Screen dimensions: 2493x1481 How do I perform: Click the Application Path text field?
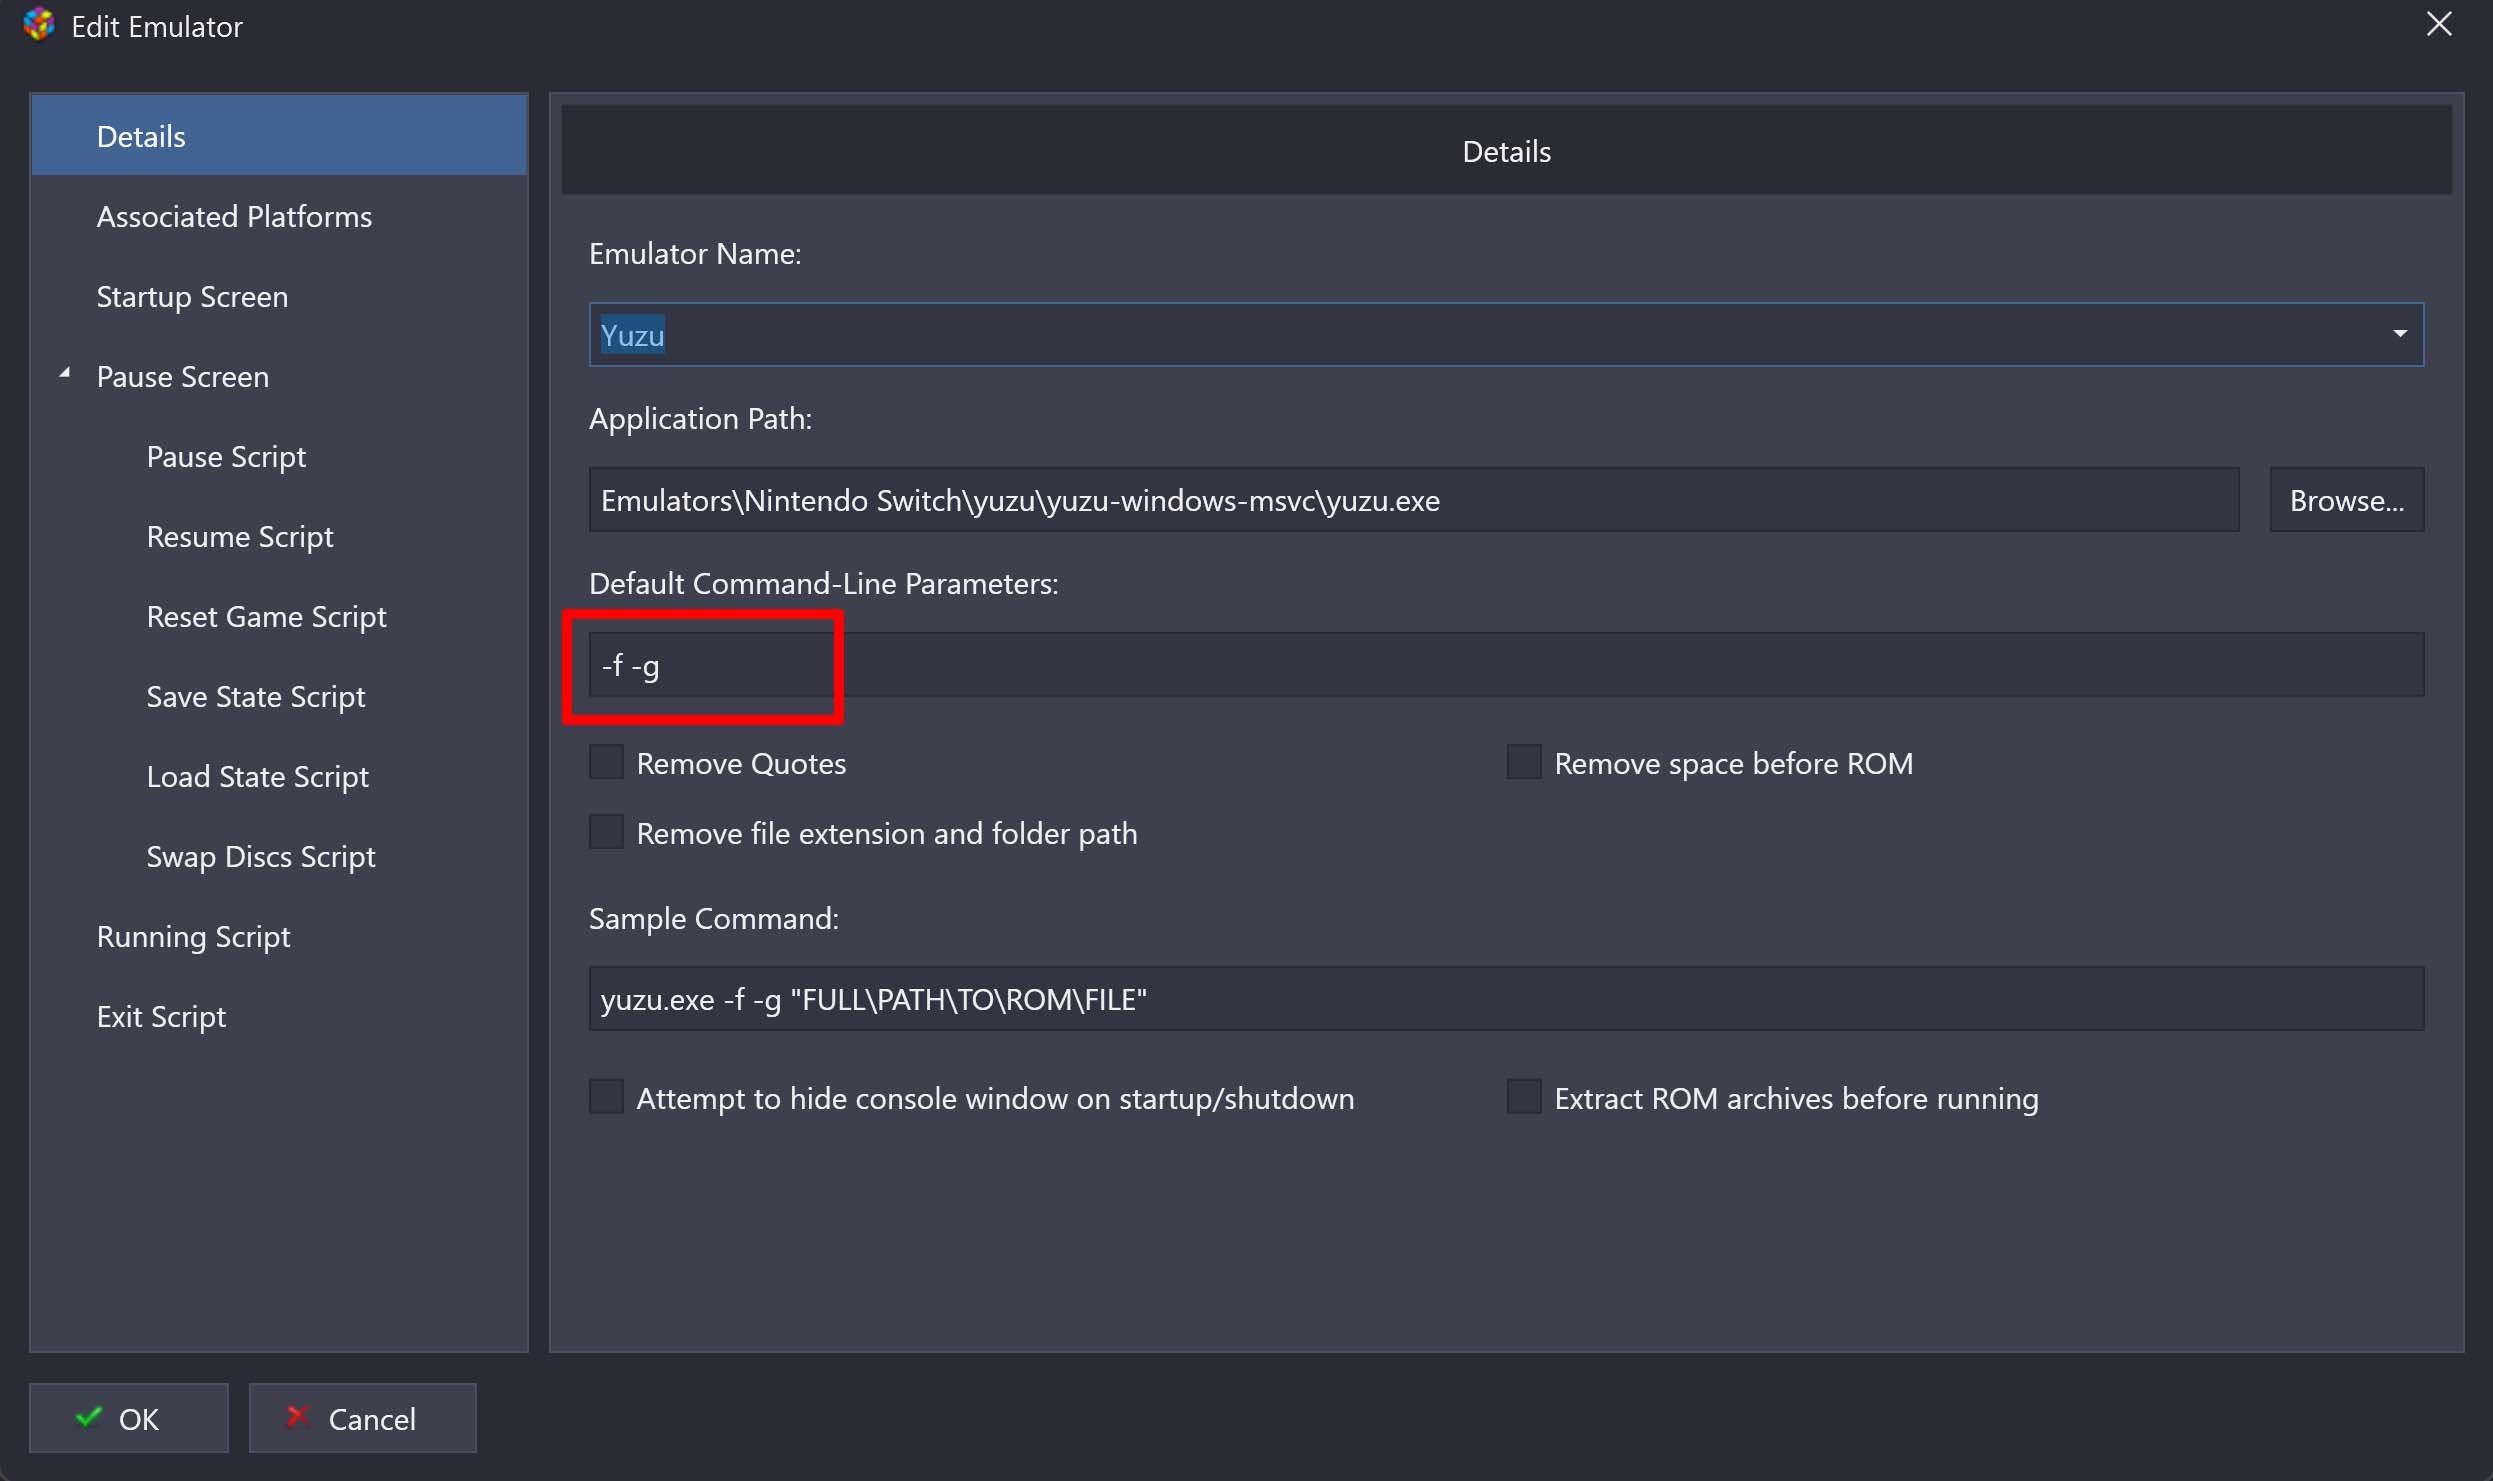[x=1414, y=499]
